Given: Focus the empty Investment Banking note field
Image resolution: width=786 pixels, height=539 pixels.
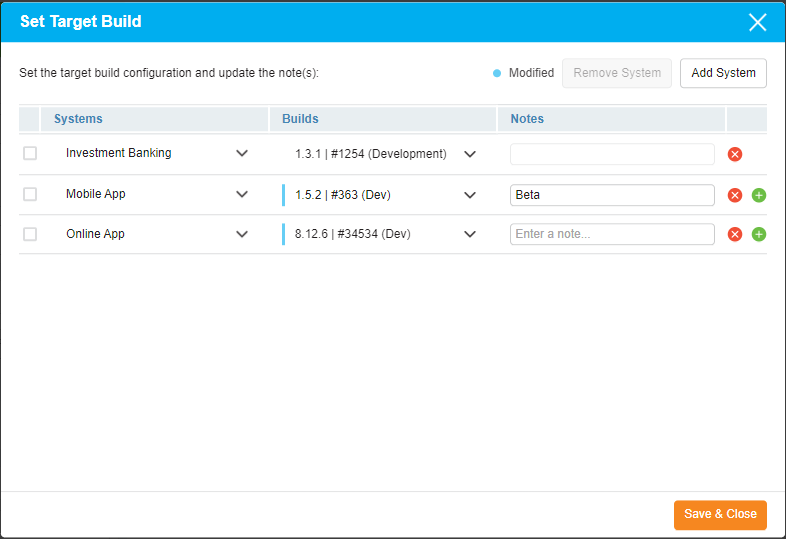Looking at the screenshot, I should click(612, 154).
